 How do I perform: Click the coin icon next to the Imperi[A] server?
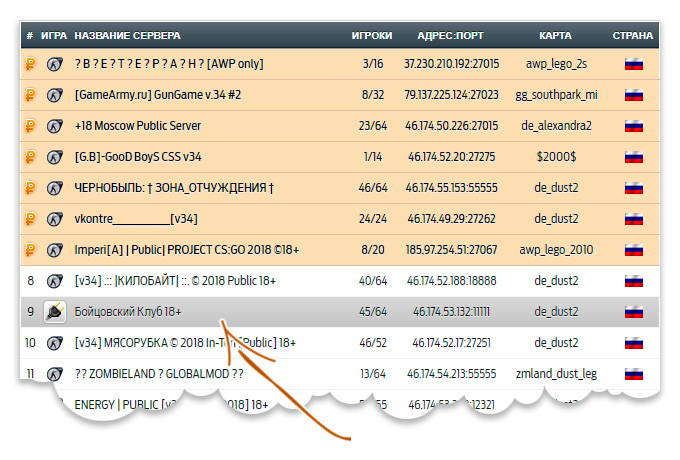coord(30,250)
